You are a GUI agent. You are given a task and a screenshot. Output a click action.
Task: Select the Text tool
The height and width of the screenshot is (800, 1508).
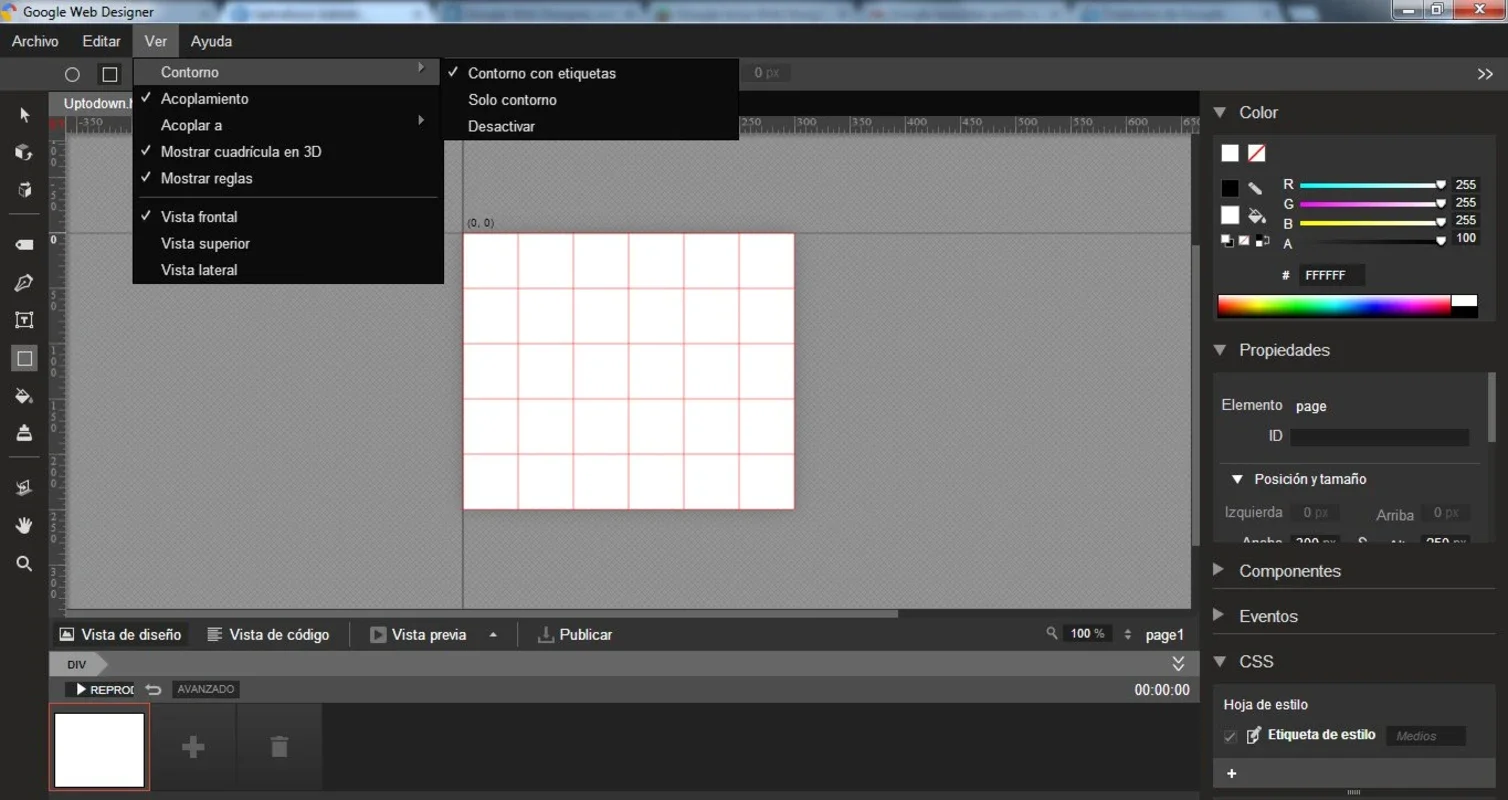[x=24, y=320]
